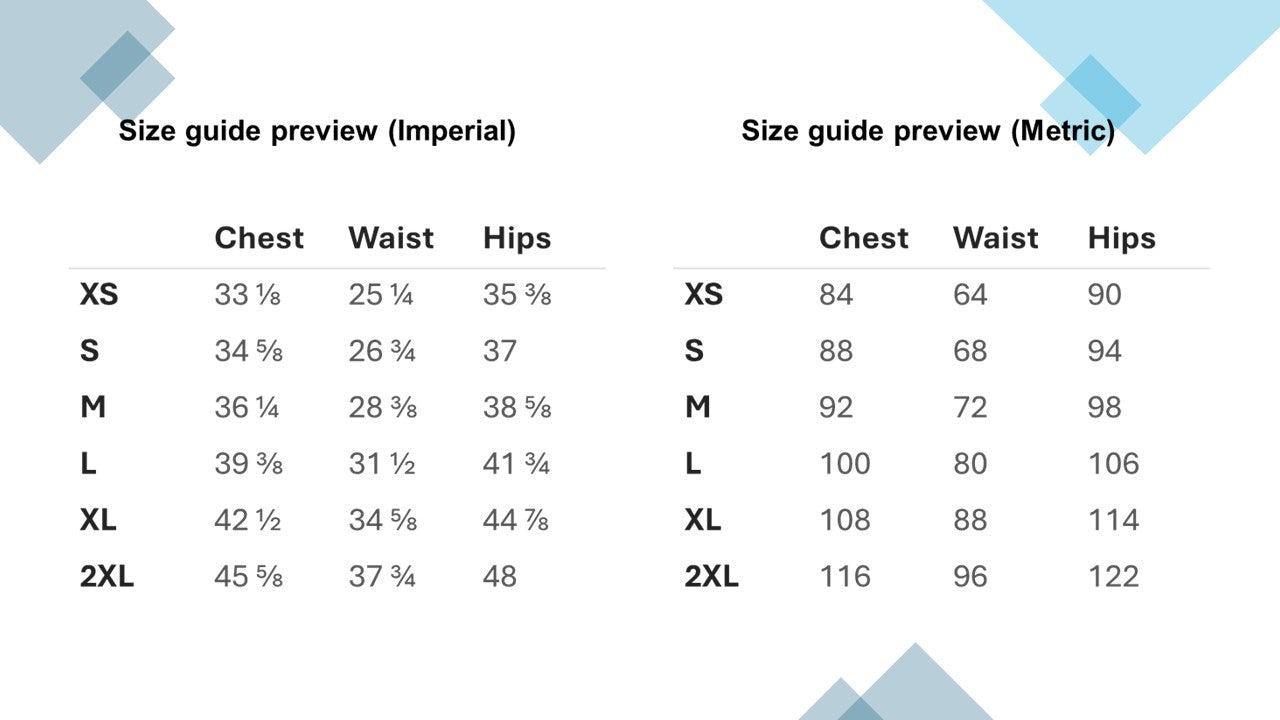This screenshot has height=720, width=1280.
Task: Select the 38 ⅝ hips value for M
Action: 517,408
